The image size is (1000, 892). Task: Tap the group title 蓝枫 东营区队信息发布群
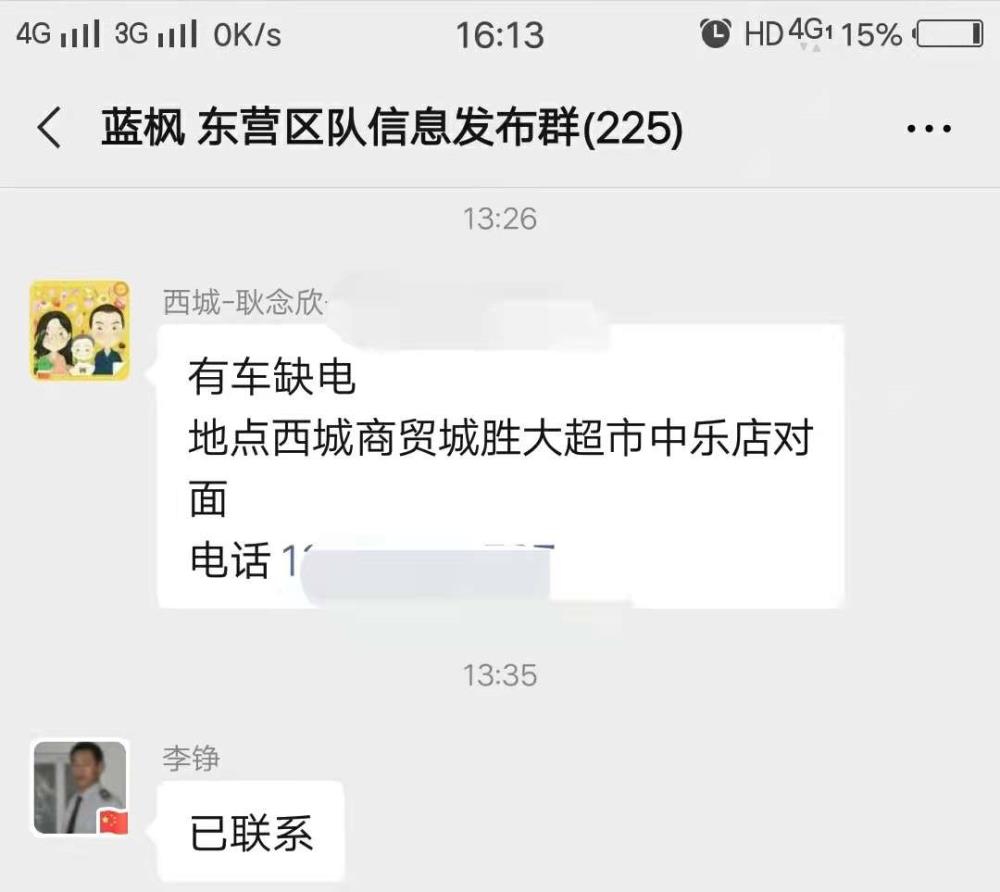tap(341, 128)
